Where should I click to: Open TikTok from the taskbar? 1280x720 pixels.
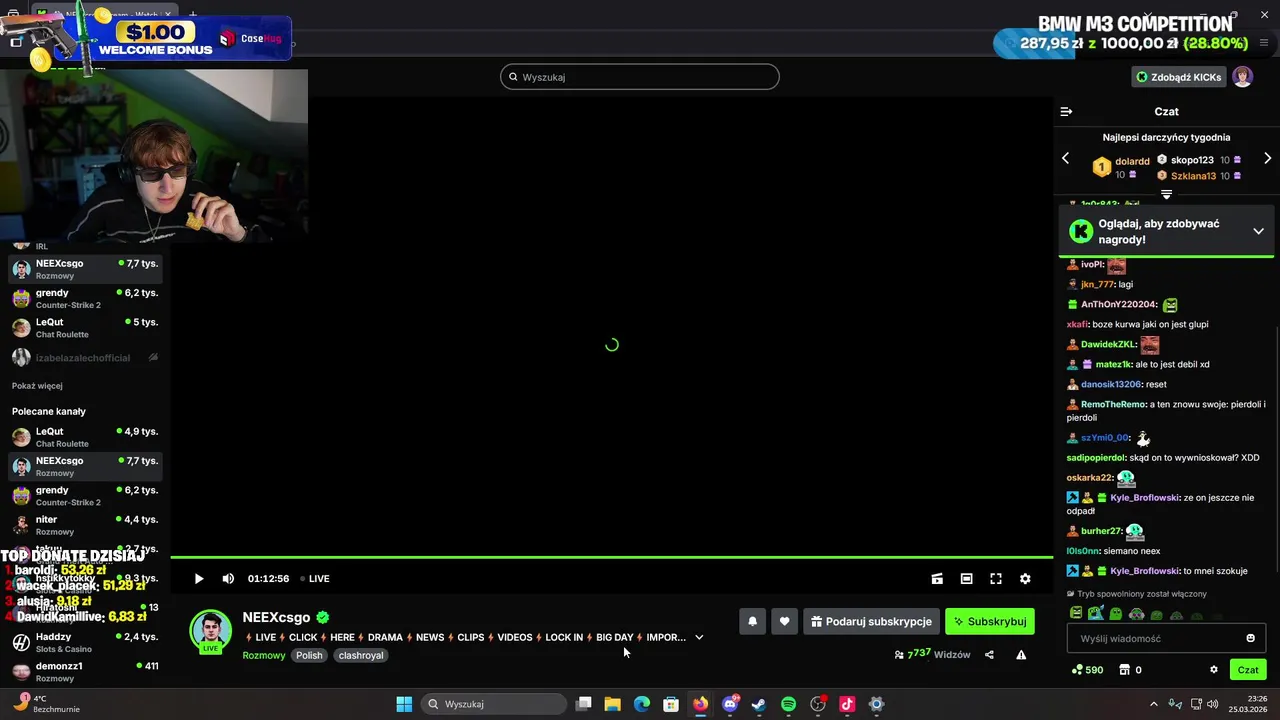tap(847, 704)
